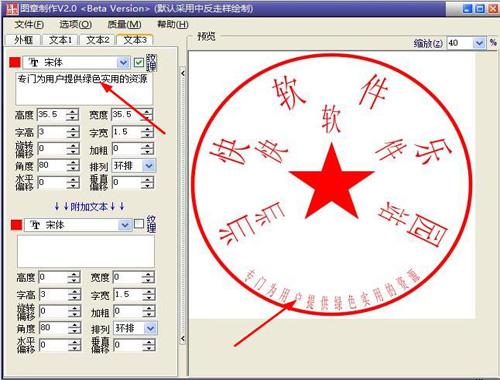Open the top 宋体 font dropdown
Screen dimensions: 500x380
point(123,62)
